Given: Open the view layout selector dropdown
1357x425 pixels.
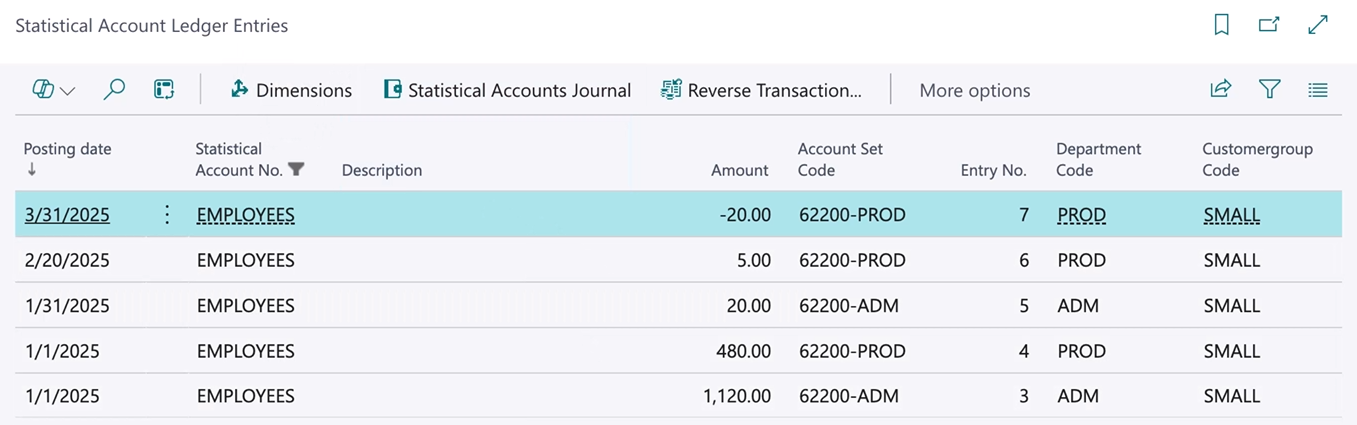Looking at the screenshot, I should (54, 90).
